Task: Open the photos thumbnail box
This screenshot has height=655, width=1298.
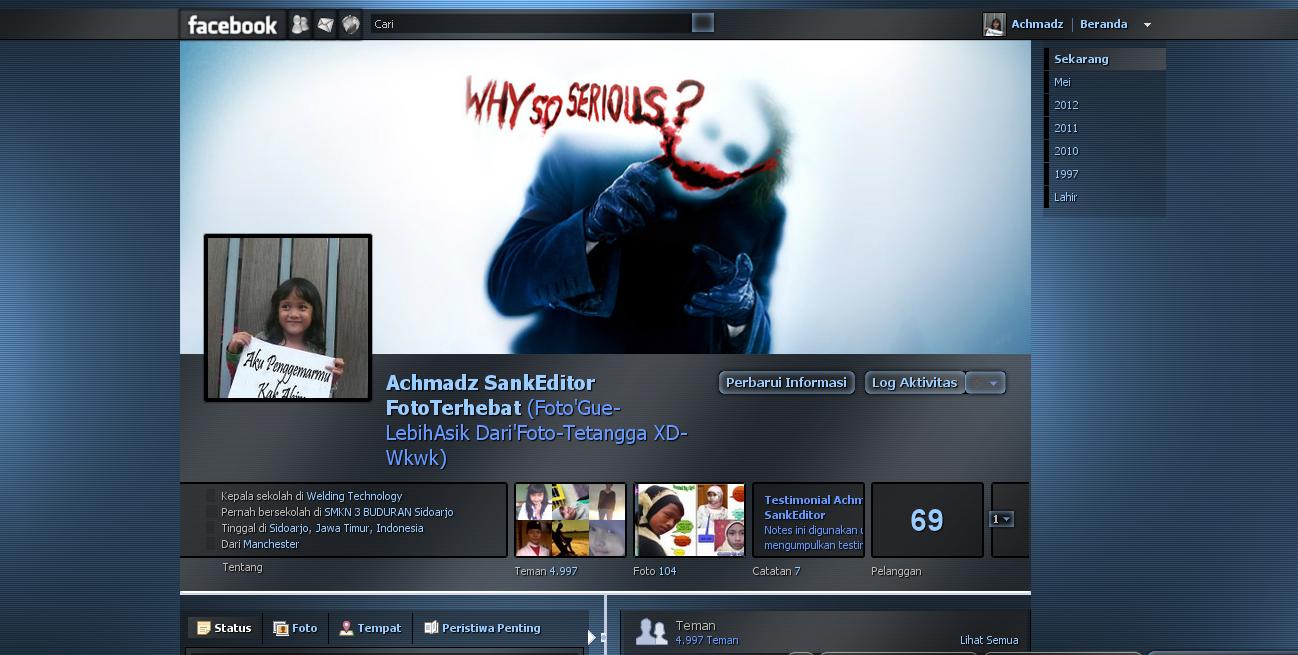Action: [x=689, y=520]
